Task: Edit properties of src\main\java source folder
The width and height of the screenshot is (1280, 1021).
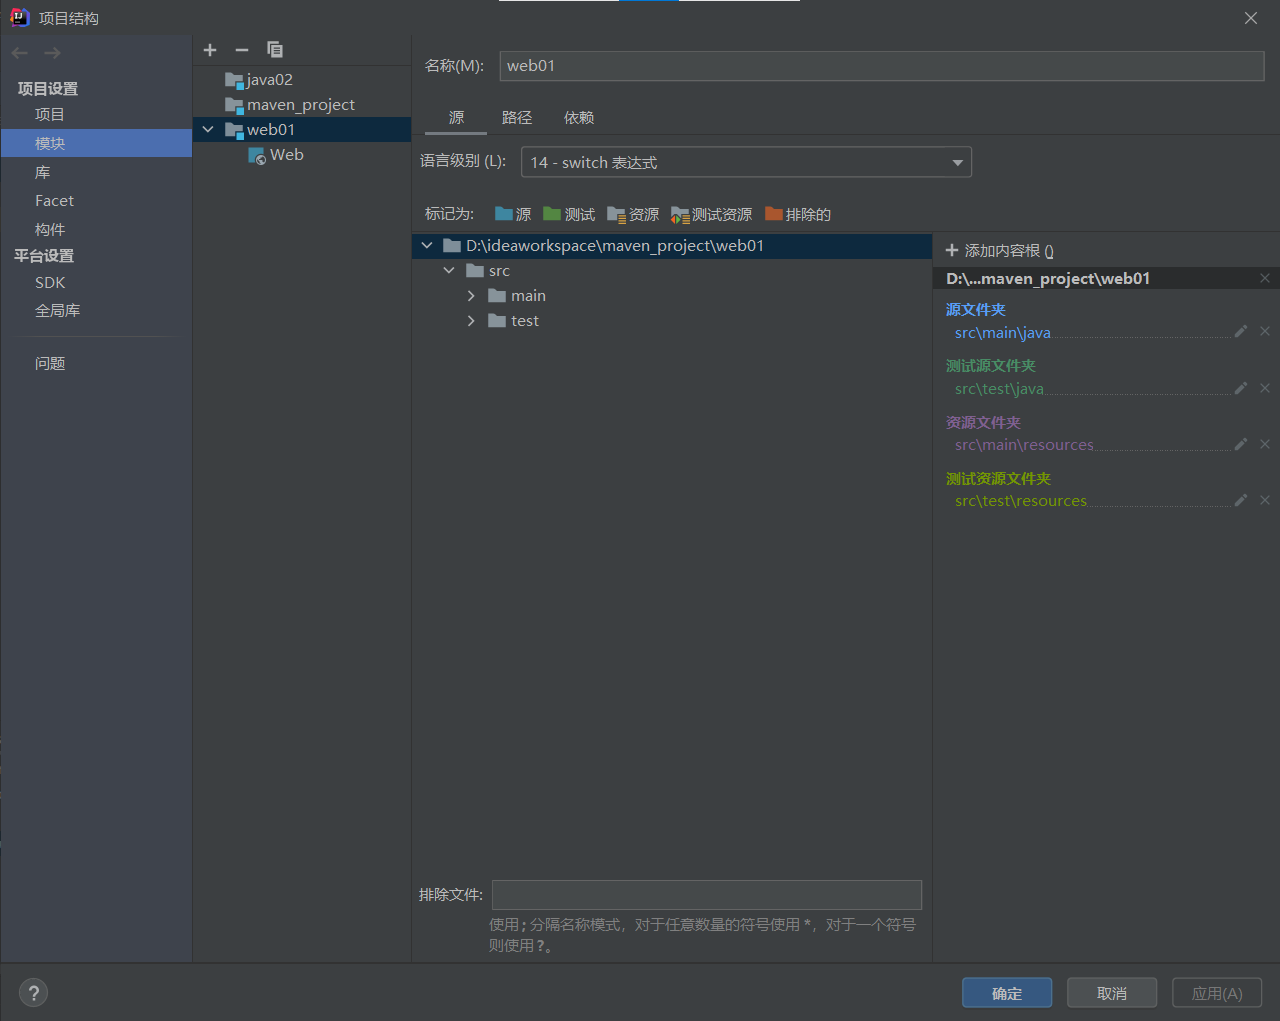Action: 1241,332
